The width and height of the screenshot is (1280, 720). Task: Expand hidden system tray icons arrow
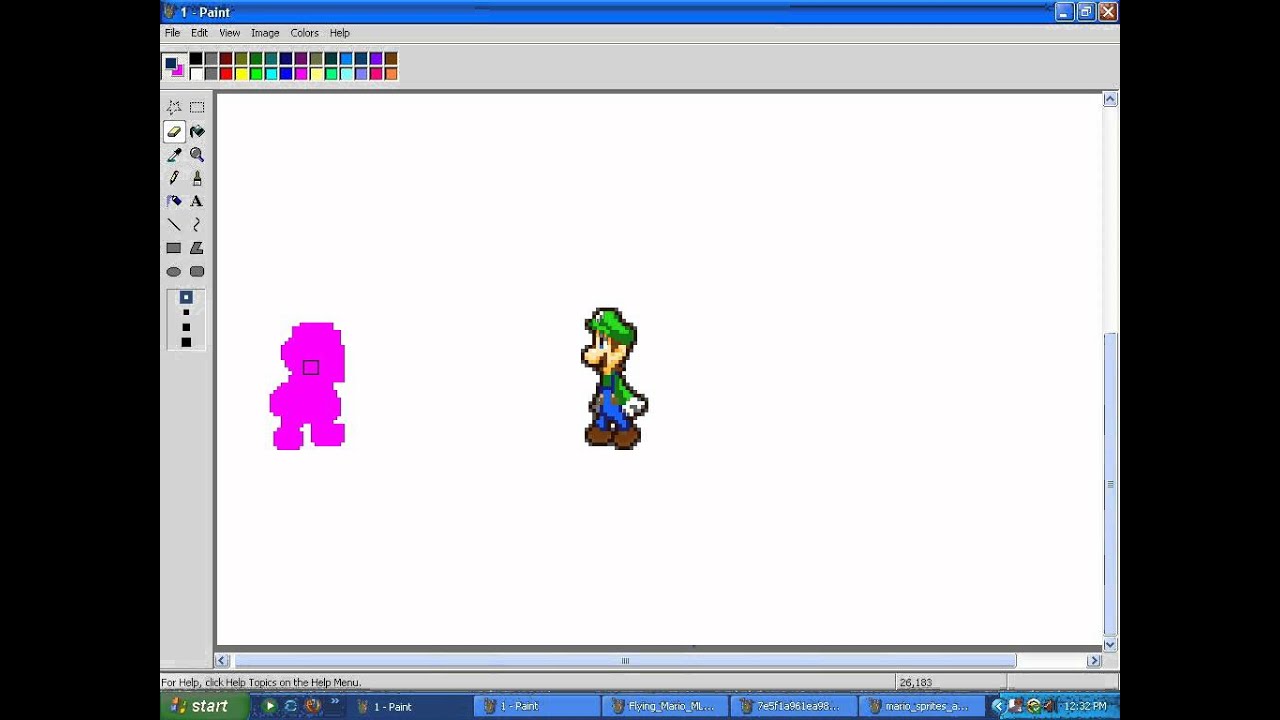pyautogui.click(x=997, y=706)
